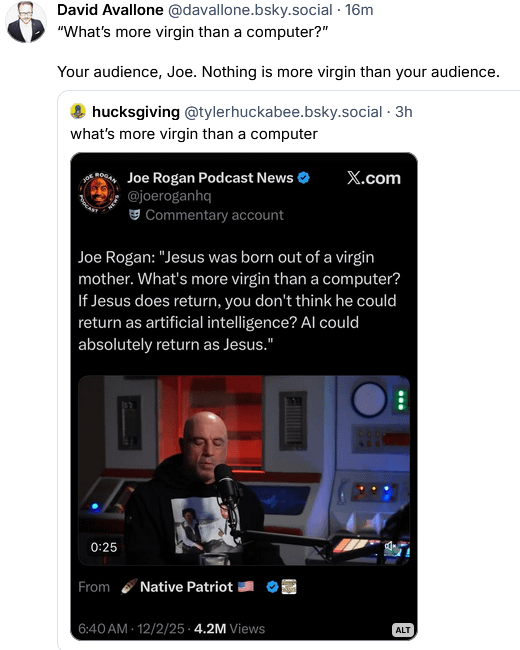Play the Joe Rogan video thumbnail
Image resolution: width=520 pixels, height=650 pixels.
(244, 471)
